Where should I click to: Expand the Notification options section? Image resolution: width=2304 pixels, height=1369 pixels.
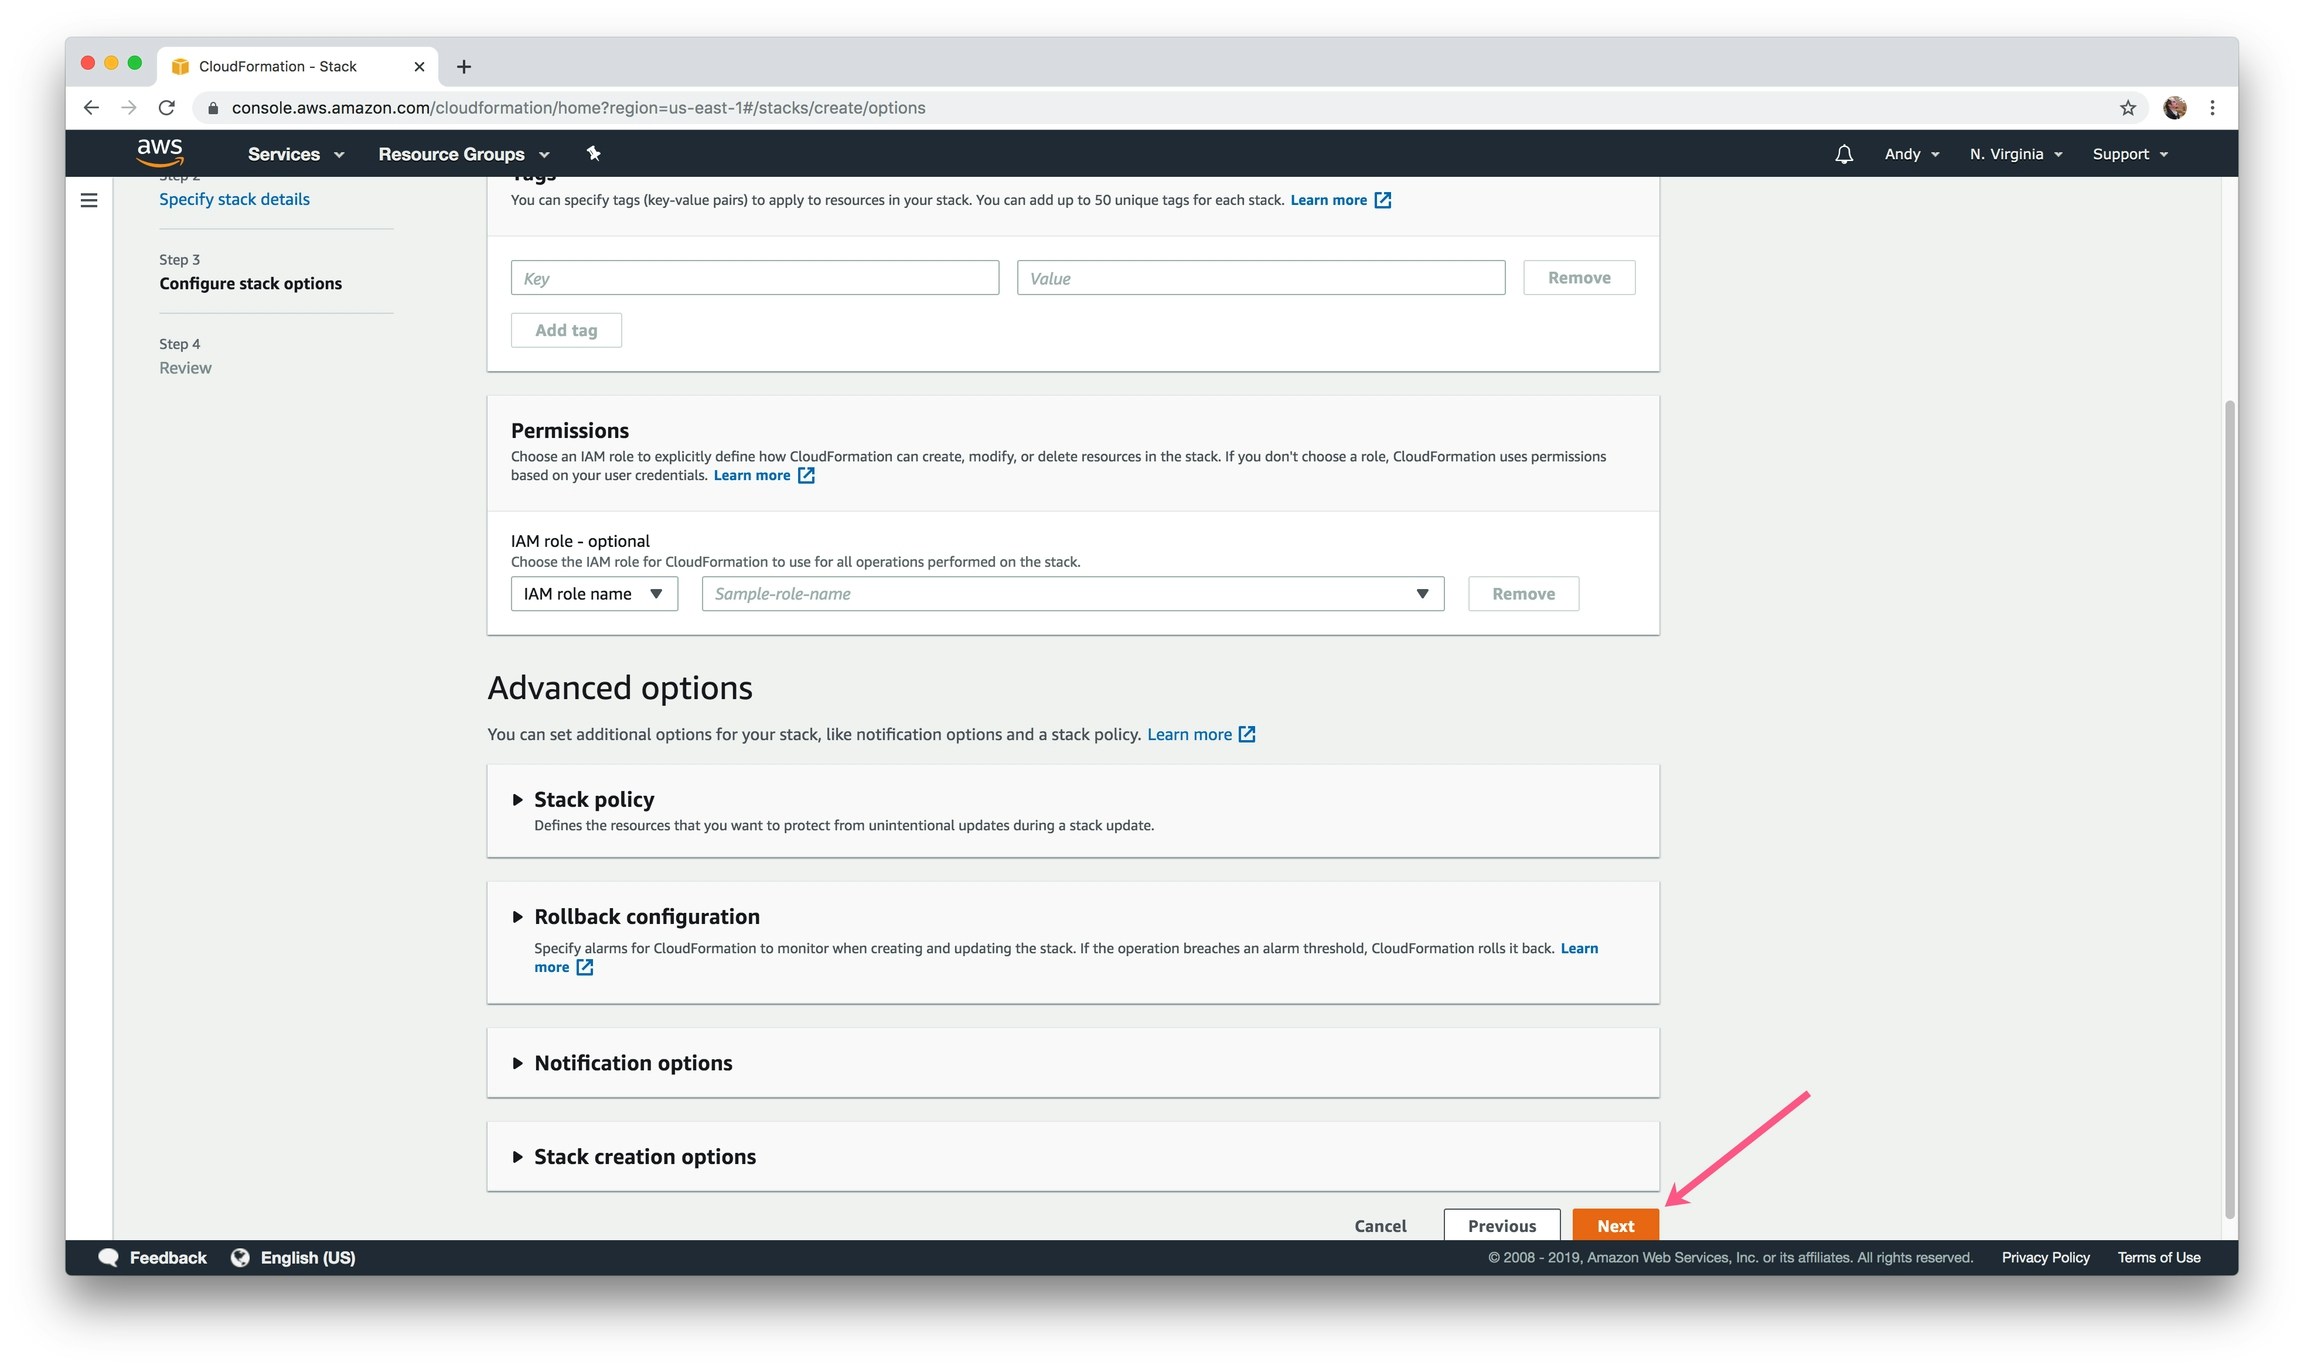click(517, 1062)
